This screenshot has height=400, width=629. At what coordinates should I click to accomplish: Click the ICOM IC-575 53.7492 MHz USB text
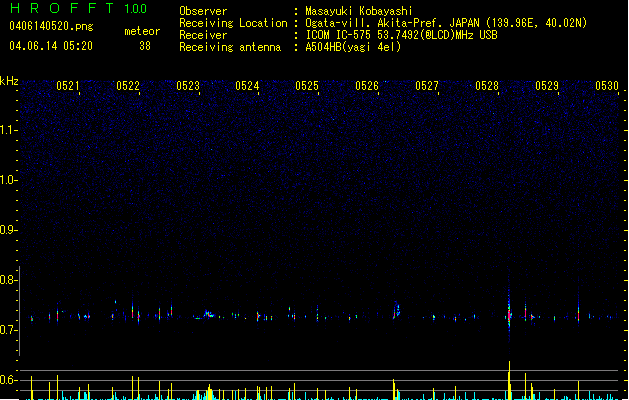point(402,35)
